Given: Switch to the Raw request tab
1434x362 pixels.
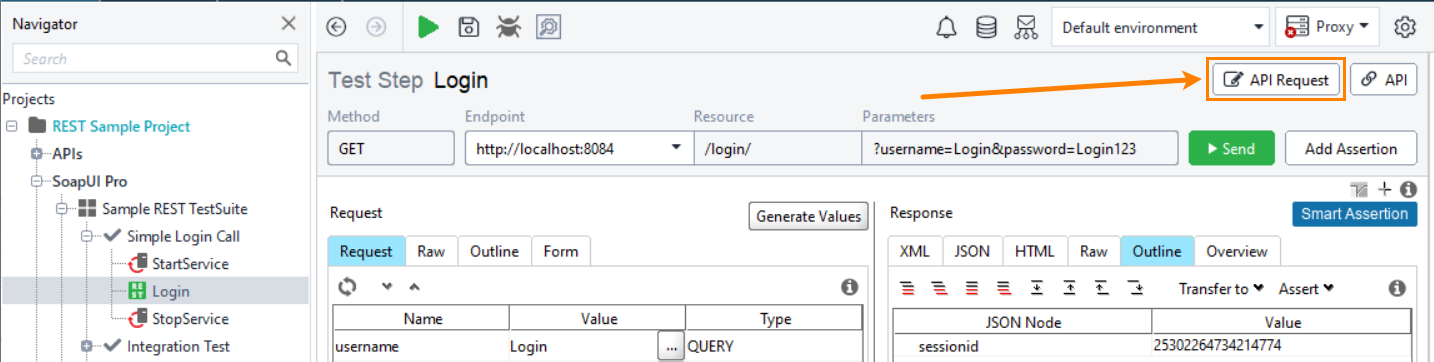Looking at the screenshot, I should tap(432, 251).
